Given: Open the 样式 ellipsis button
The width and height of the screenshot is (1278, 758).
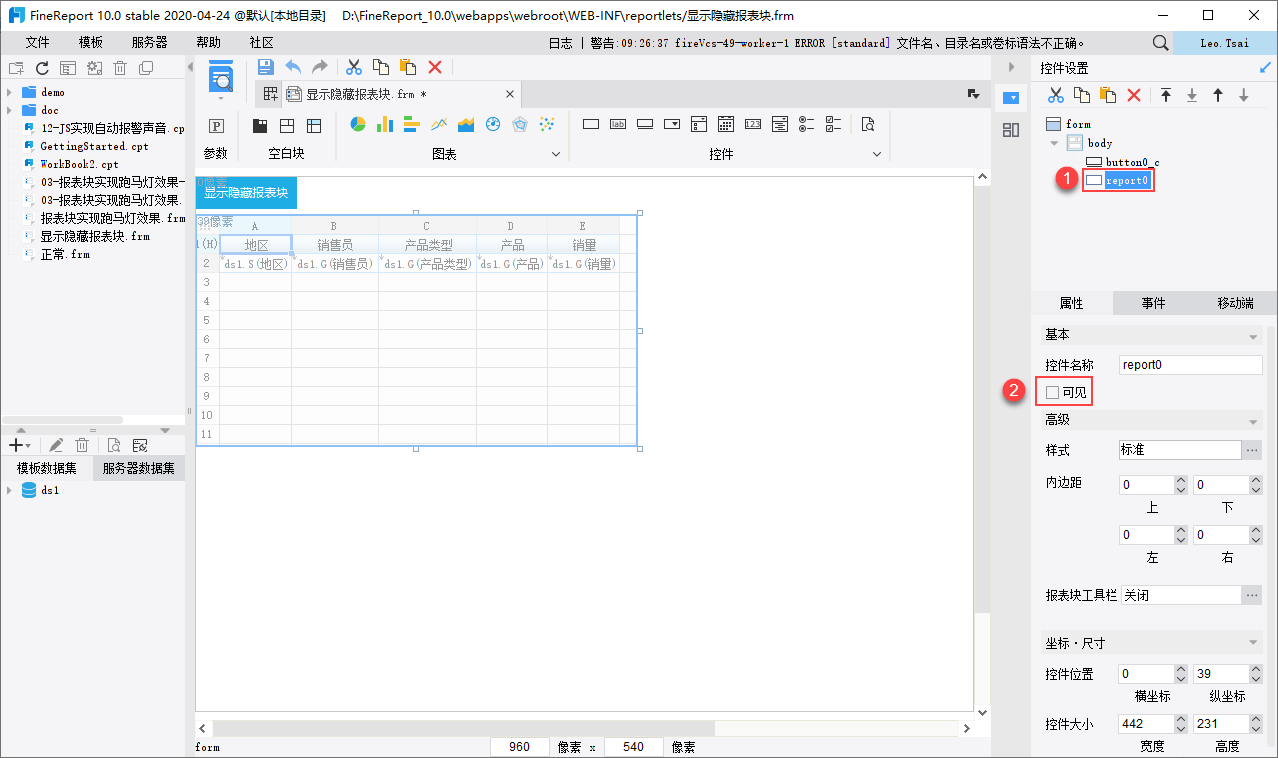Looking at the screenshot, I should click(x=1252, y=450).
